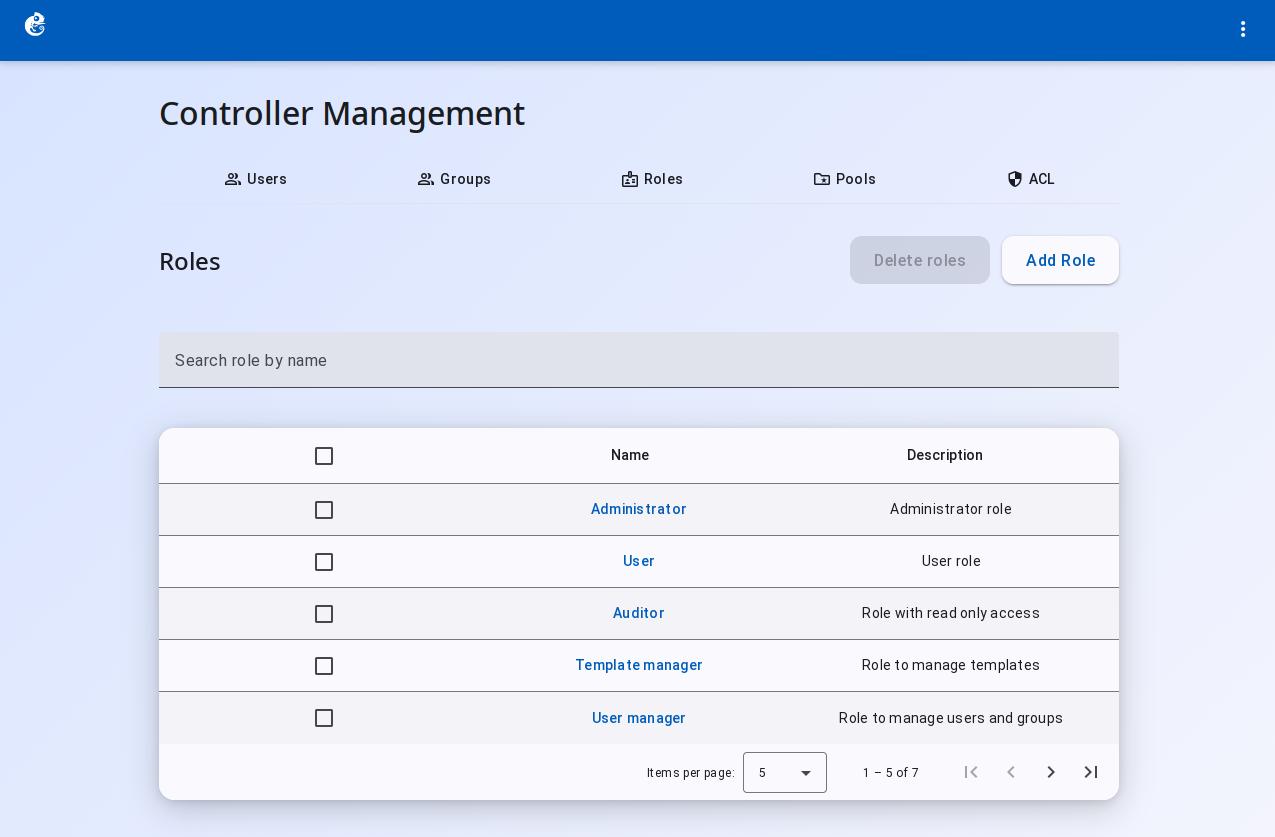The width and height of the screenshot is (1275, 837).
Task: Focus the Search role by name field
Action: click(x=639, y=360)
